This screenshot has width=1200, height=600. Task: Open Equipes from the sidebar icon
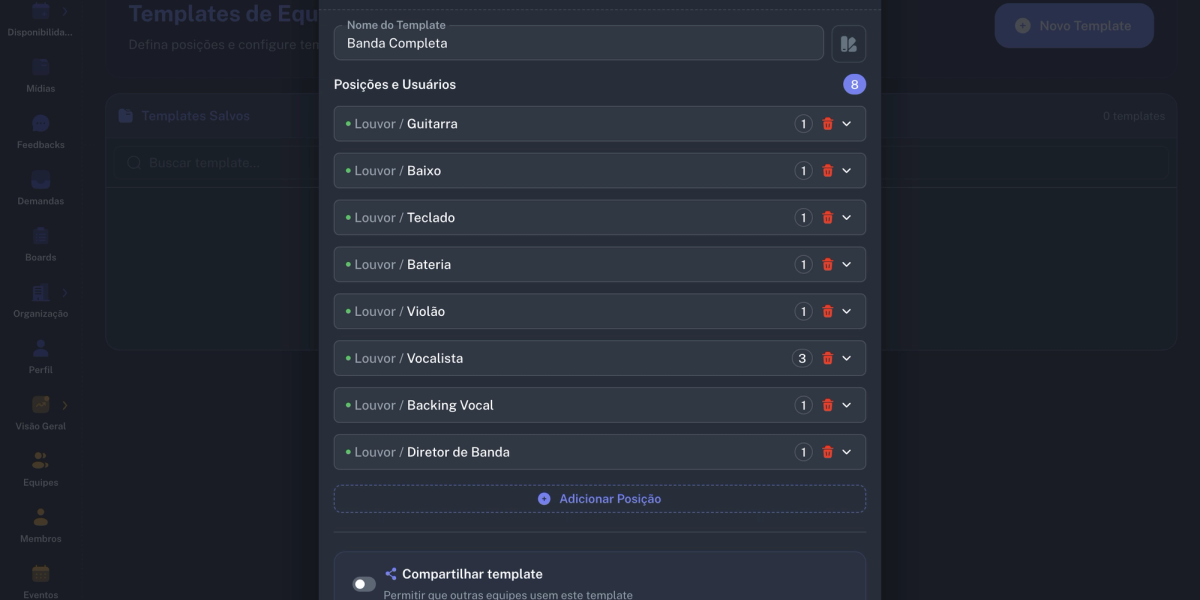click(x=40, y=460)
